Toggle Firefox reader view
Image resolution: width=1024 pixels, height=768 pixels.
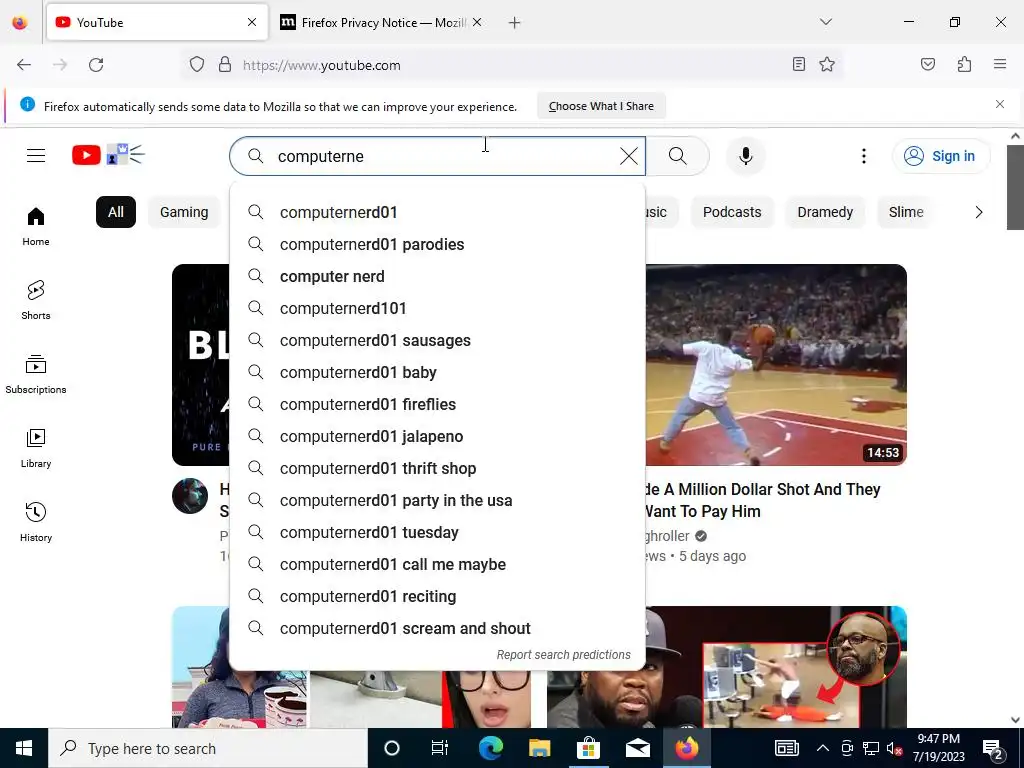(798, 64)
